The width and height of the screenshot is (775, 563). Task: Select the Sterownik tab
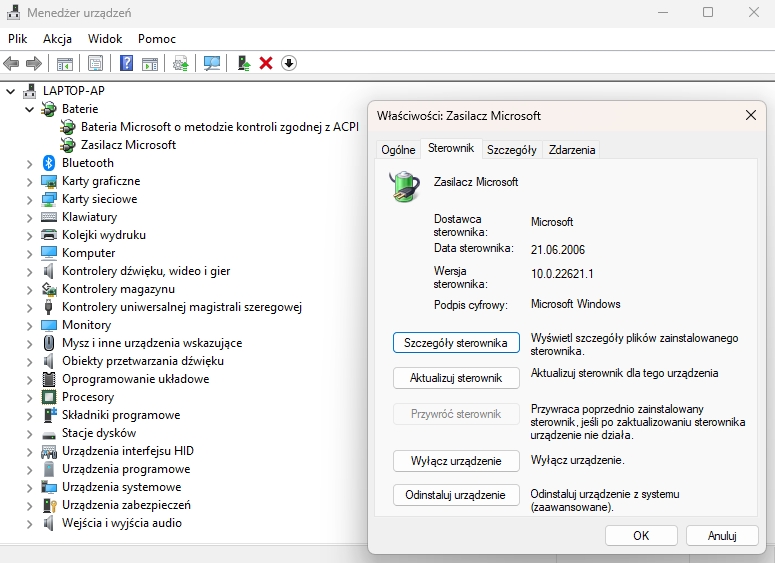pos(451,148)
